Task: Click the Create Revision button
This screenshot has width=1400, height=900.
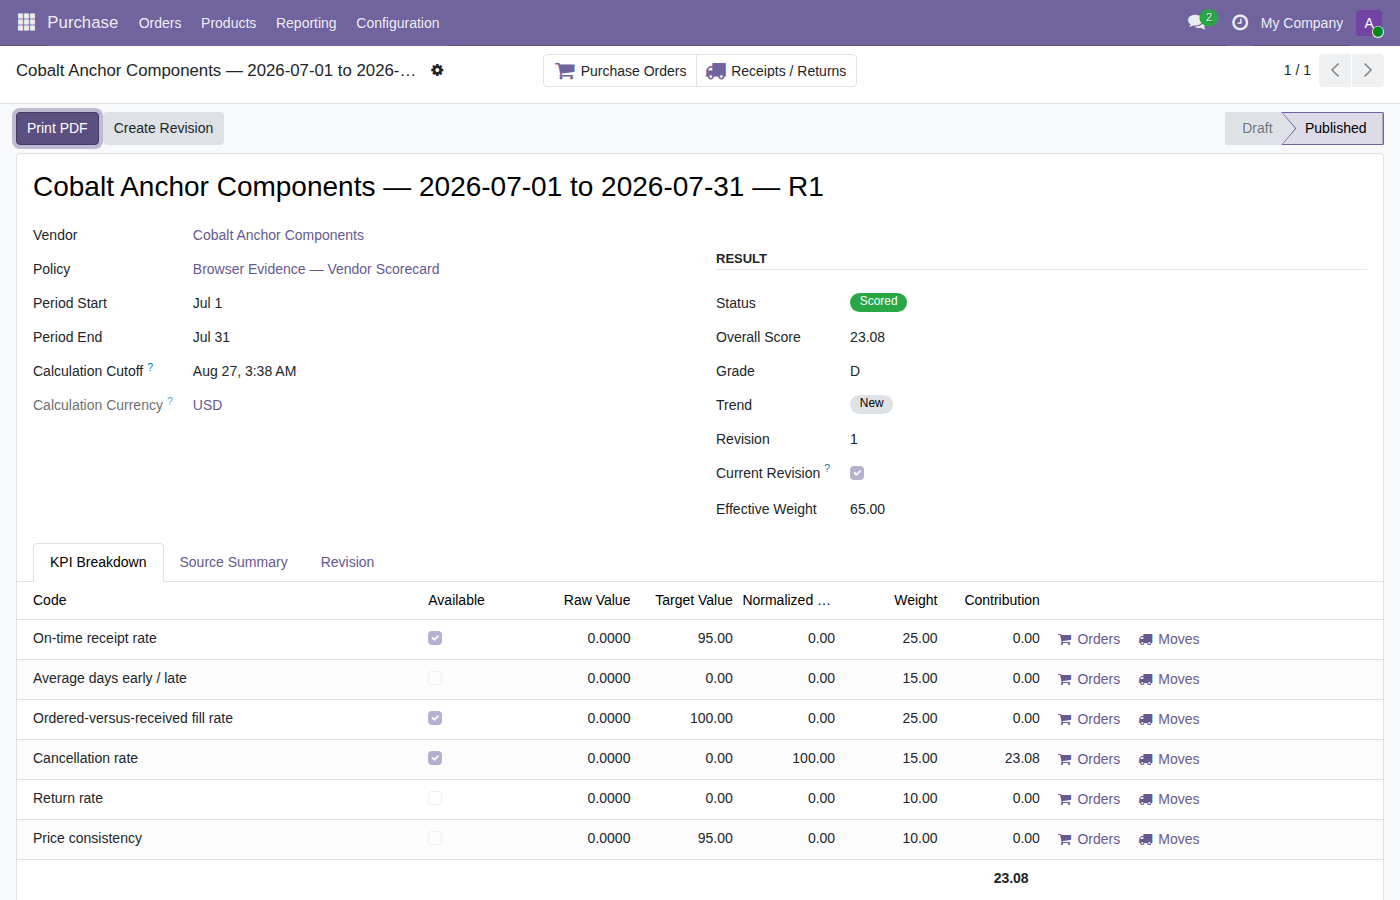Action: tap(163, 128)
